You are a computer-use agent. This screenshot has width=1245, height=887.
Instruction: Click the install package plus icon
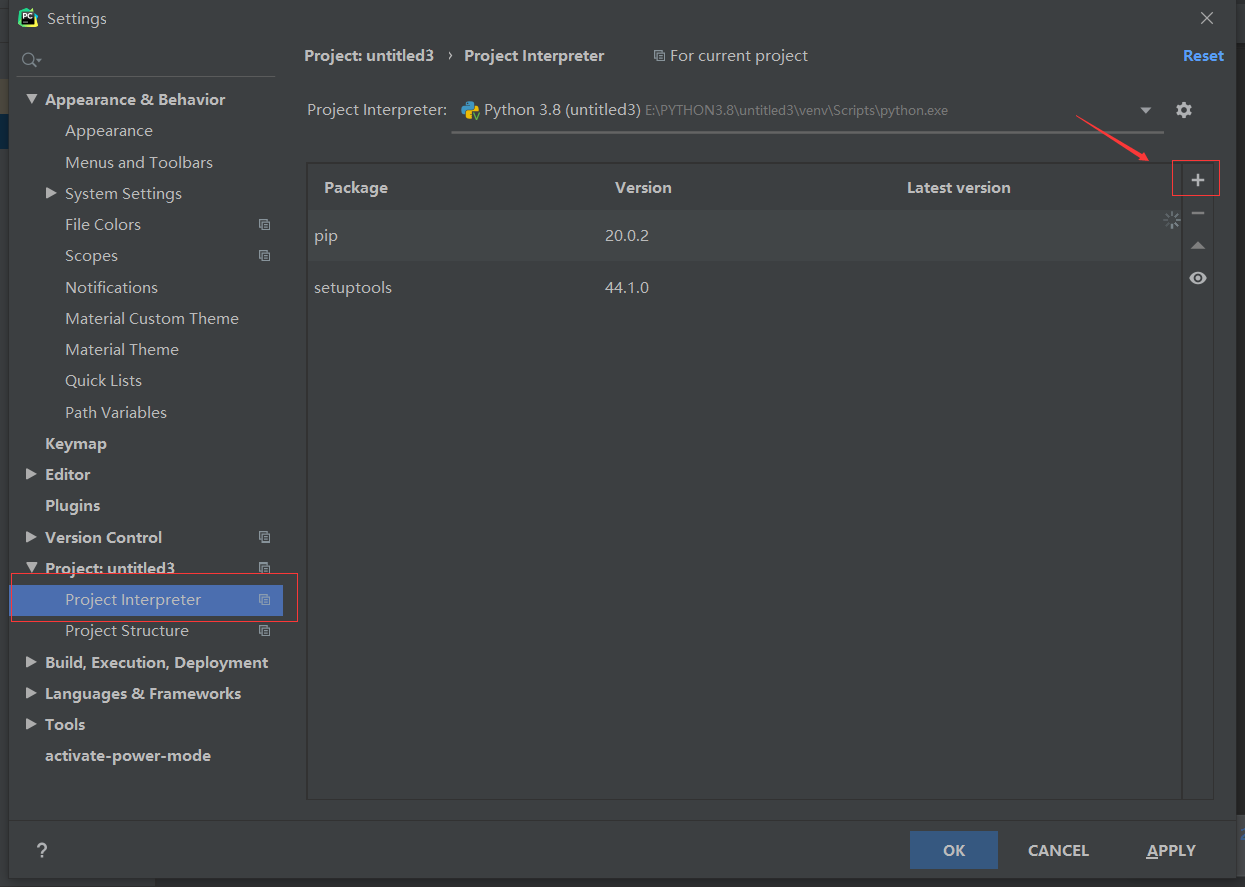click(x=1197, y=180)
